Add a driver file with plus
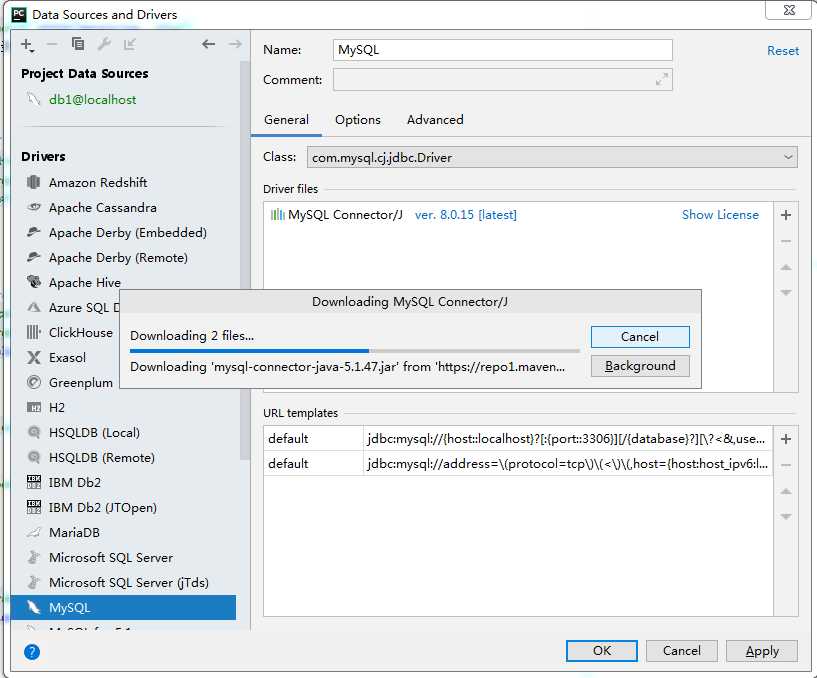The image size is (817, 678). click(786, 215)
